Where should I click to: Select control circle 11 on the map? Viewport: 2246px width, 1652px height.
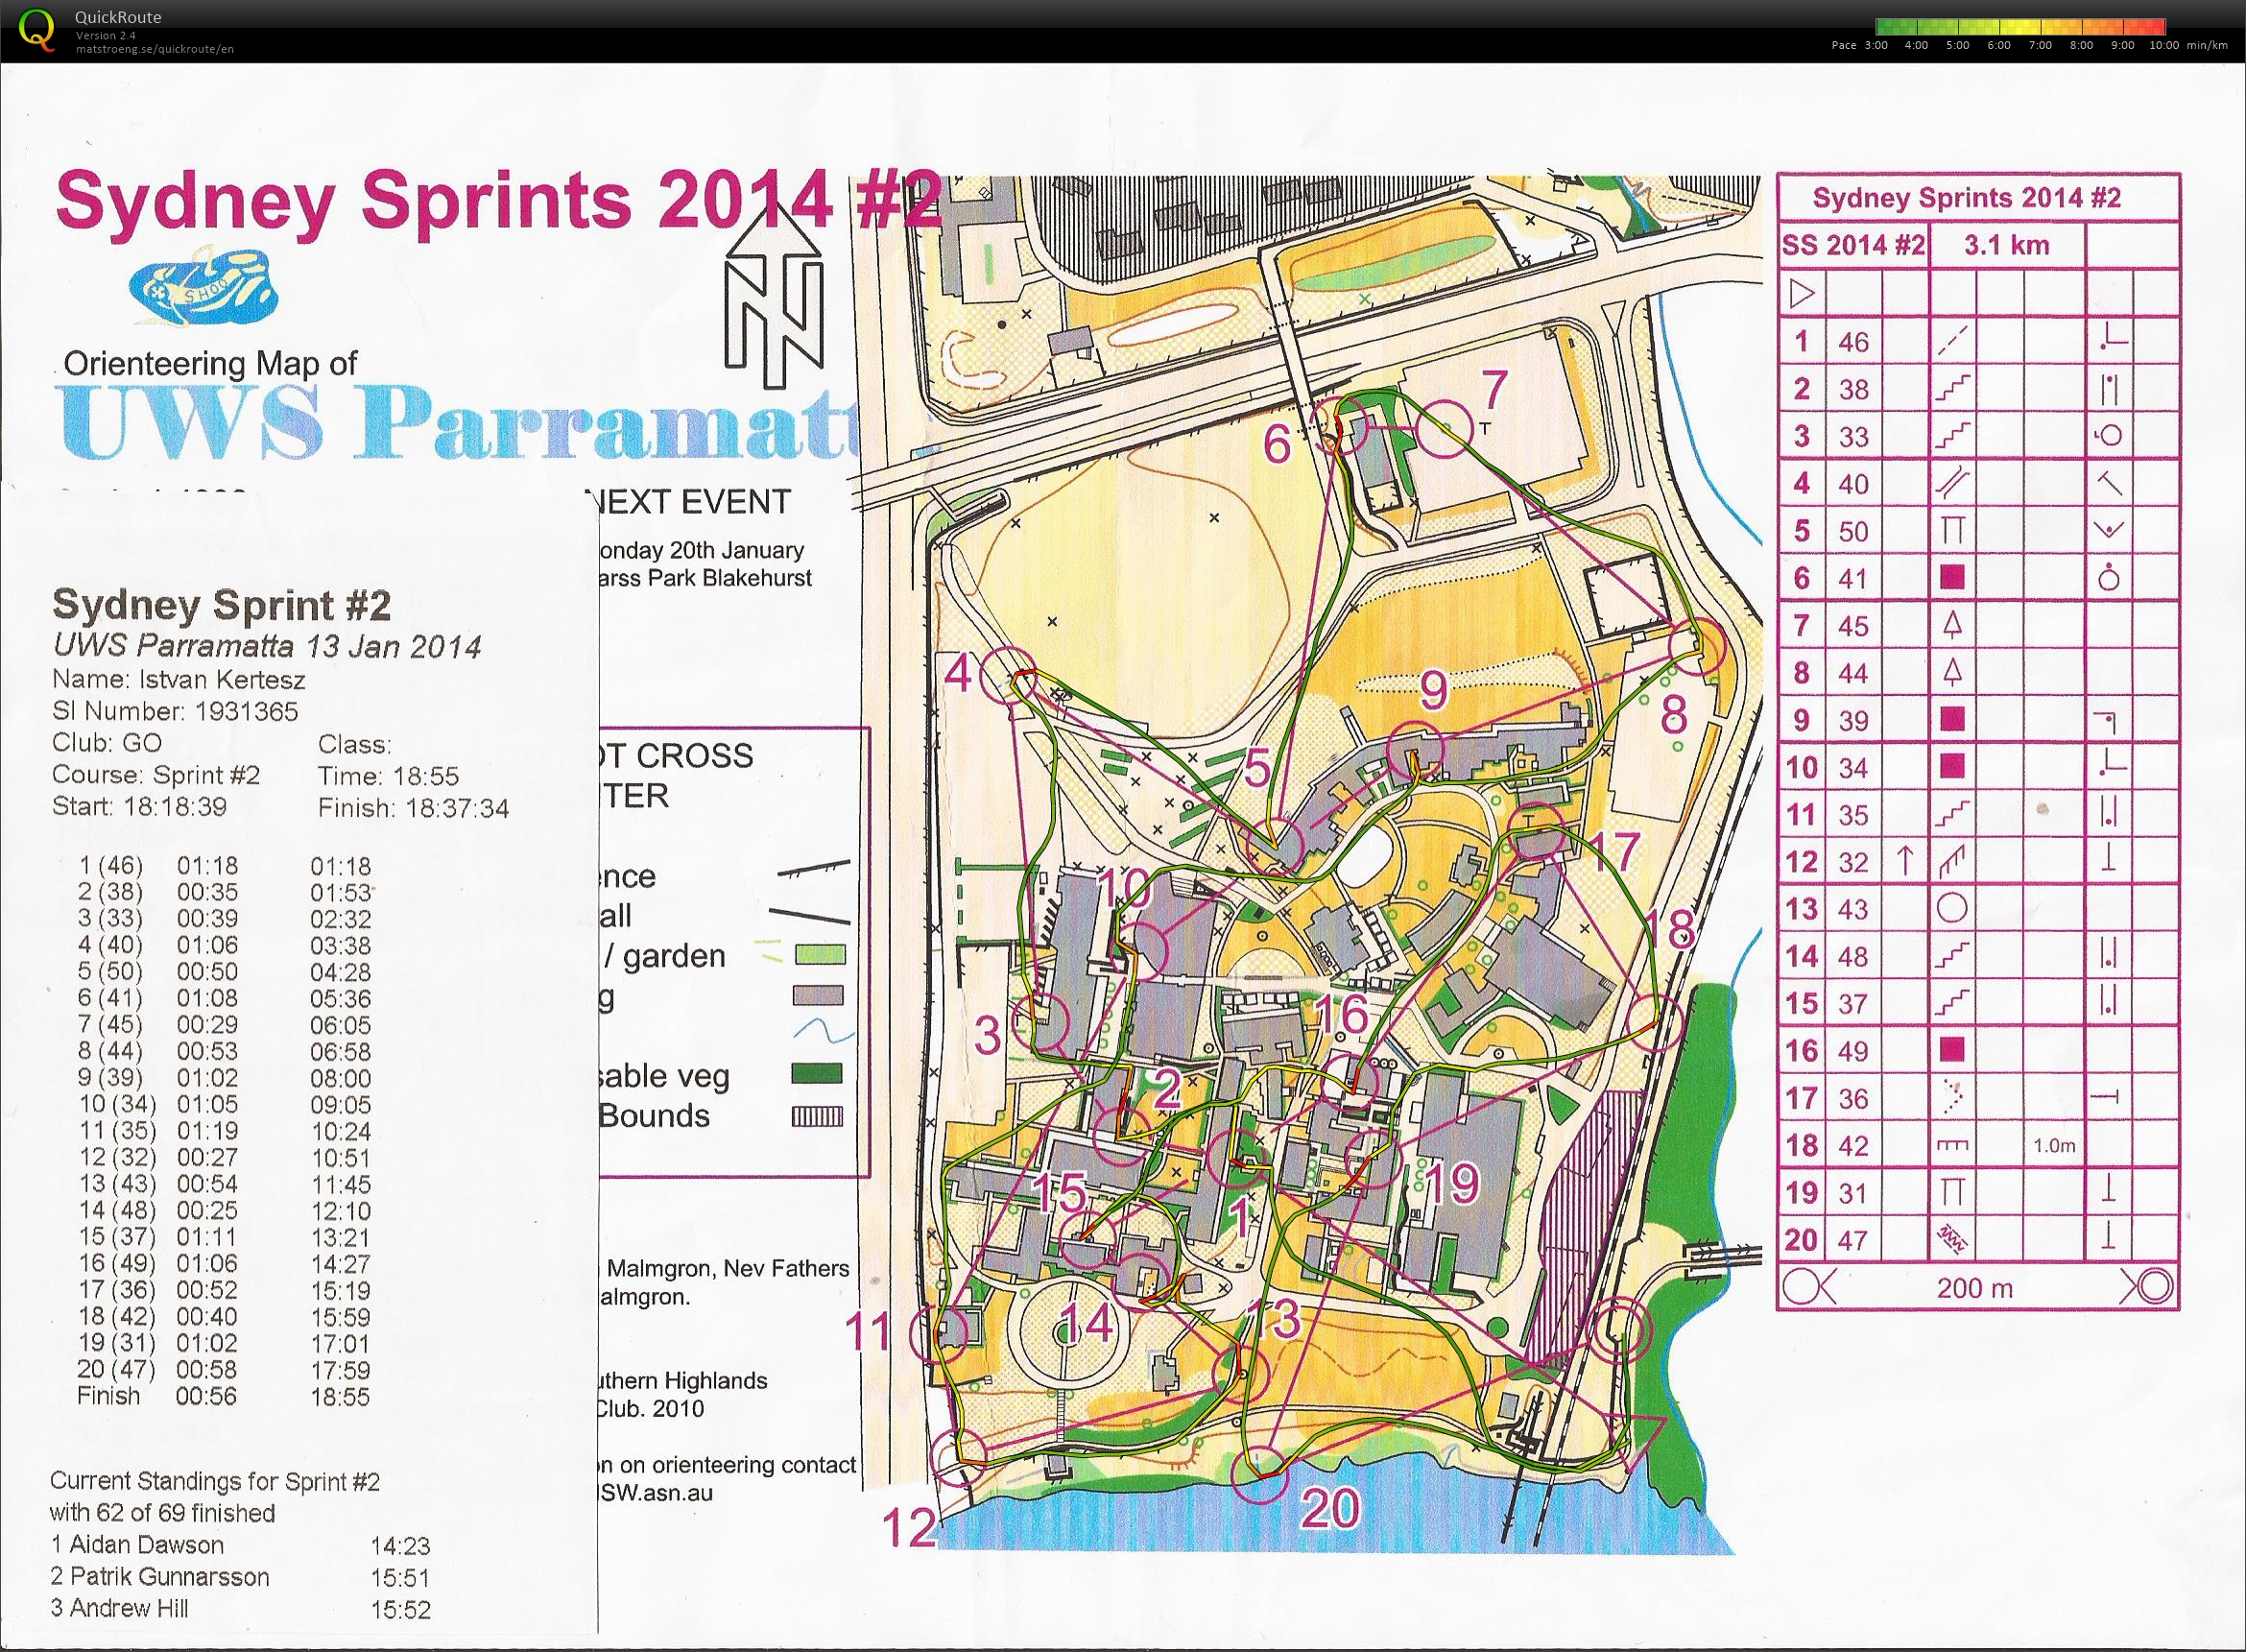click(940, 1333)
